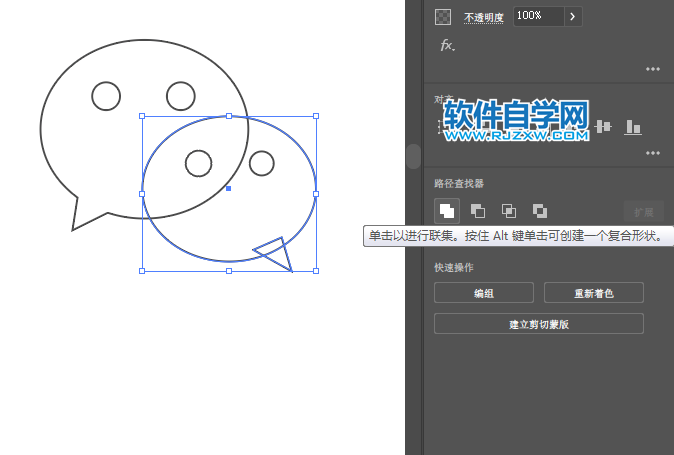Image resolution: width=674 pixels, height=455 pixels.
Task: Click the top-middle selection handle
Action: click(229, 116)
